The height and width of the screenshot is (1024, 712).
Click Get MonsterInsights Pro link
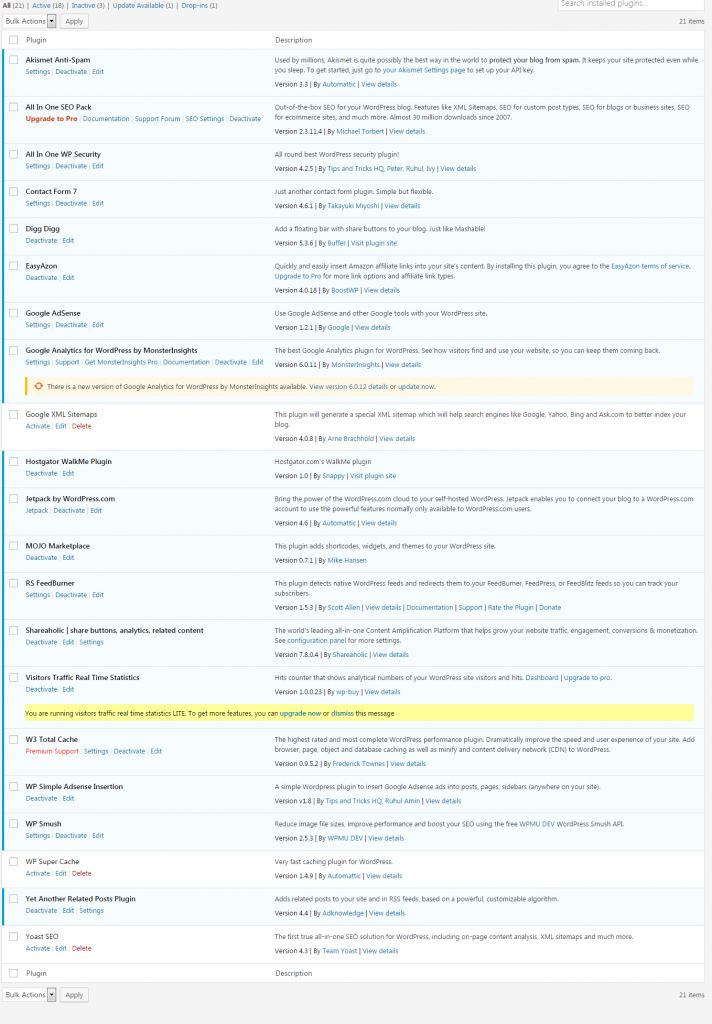pos(121,362)
